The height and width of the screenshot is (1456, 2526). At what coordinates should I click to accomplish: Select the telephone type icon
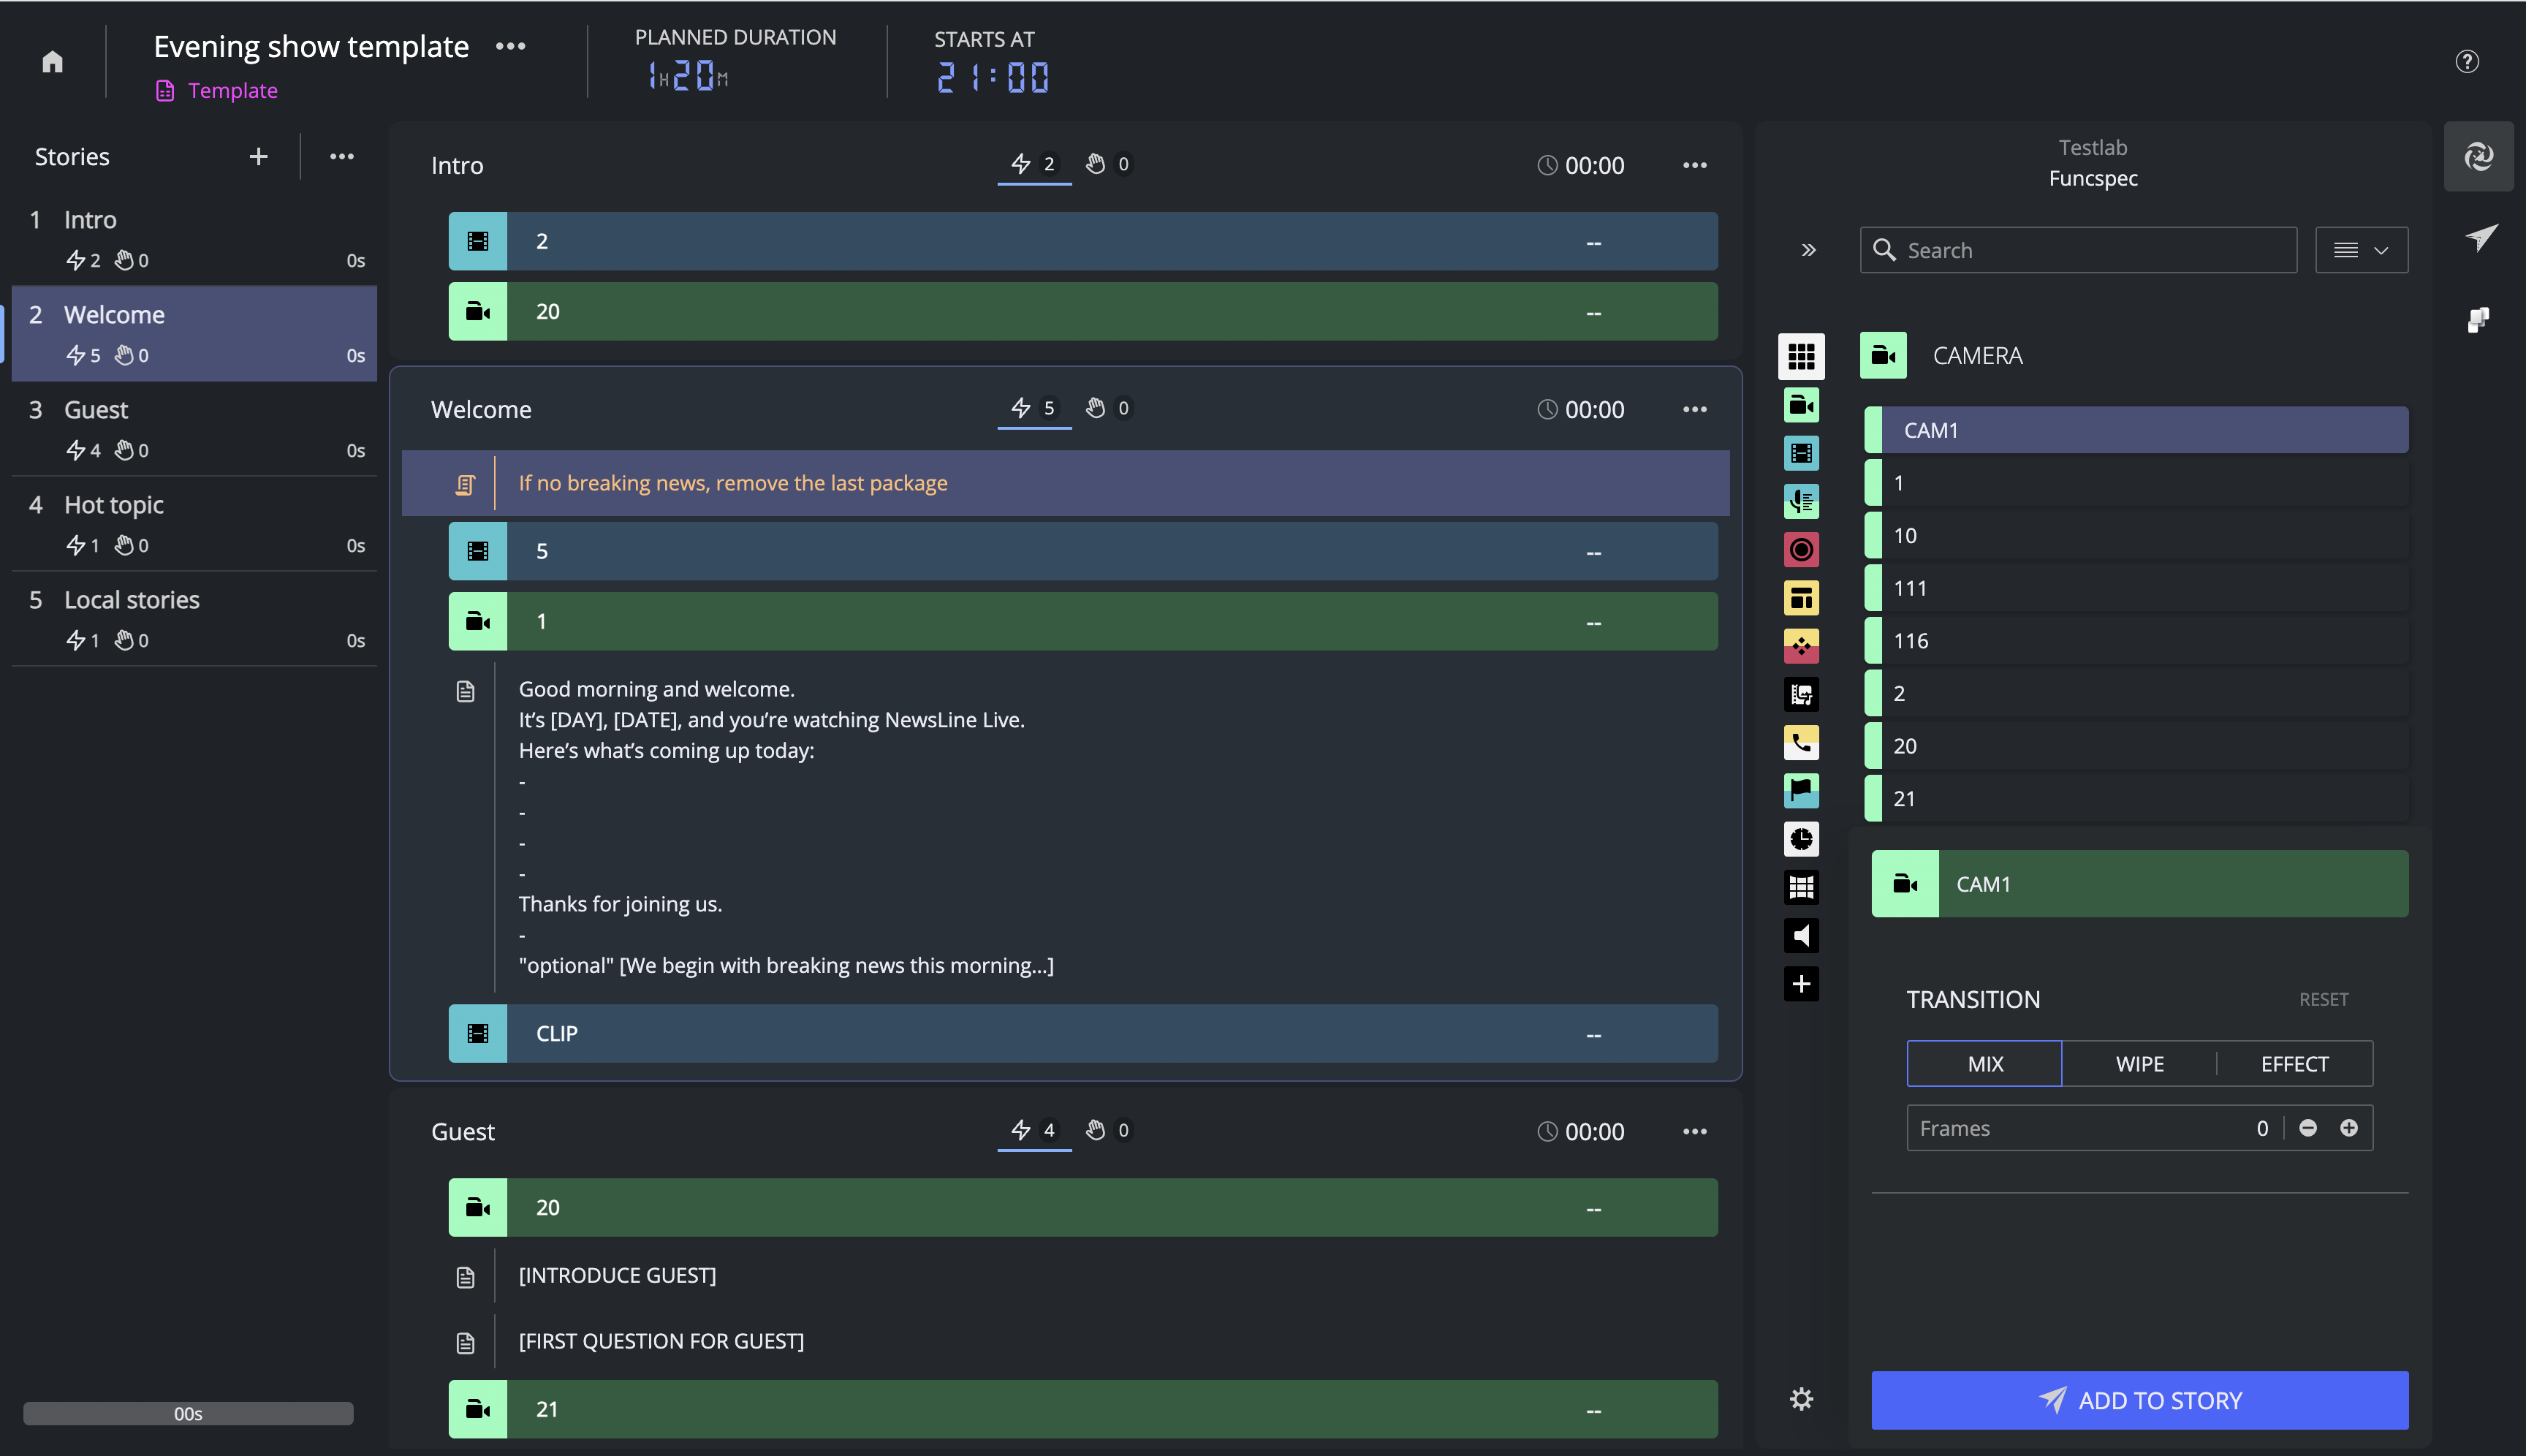tap(1801, 742)
